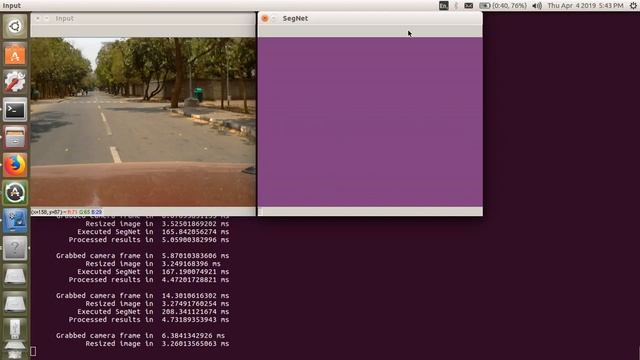
Task: Open the volume speaker indicator
Action: click(537, 5)
